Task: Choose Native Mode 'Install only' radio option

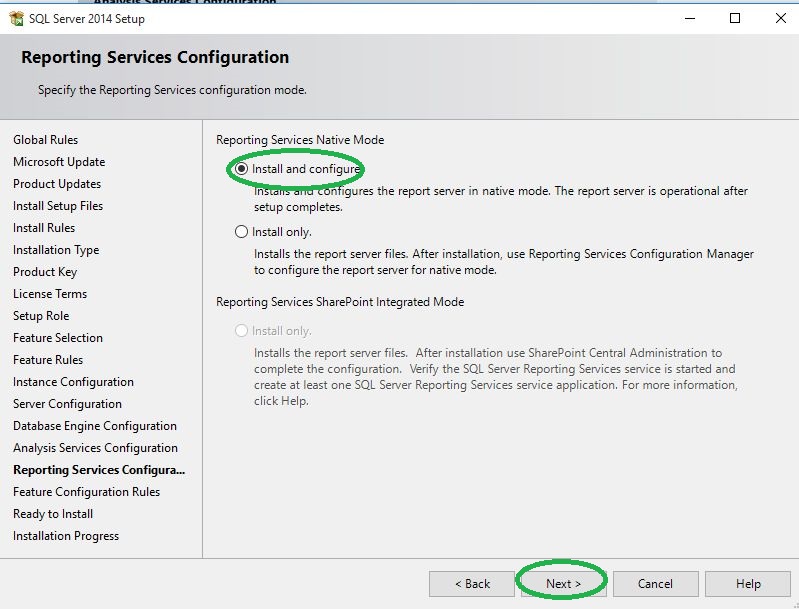Action: pos(241,232)
